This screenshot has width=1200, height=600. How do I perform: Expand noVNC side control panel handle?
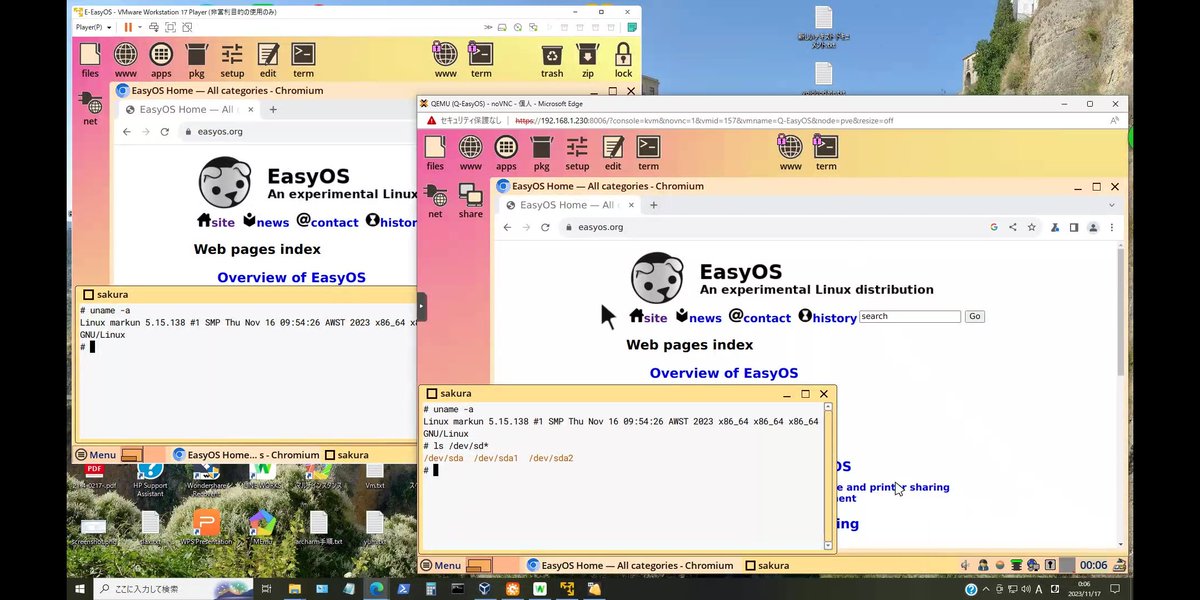click(x=421, y=307)
